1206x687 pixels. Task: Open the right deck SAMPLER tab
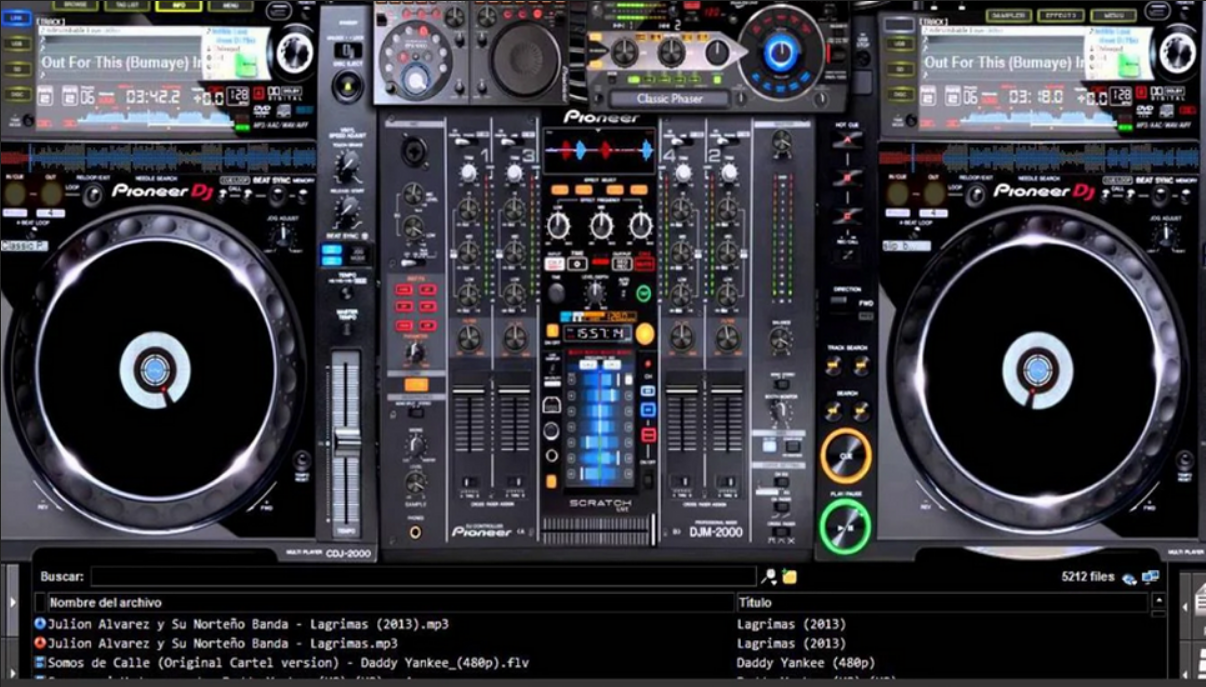1008,16
